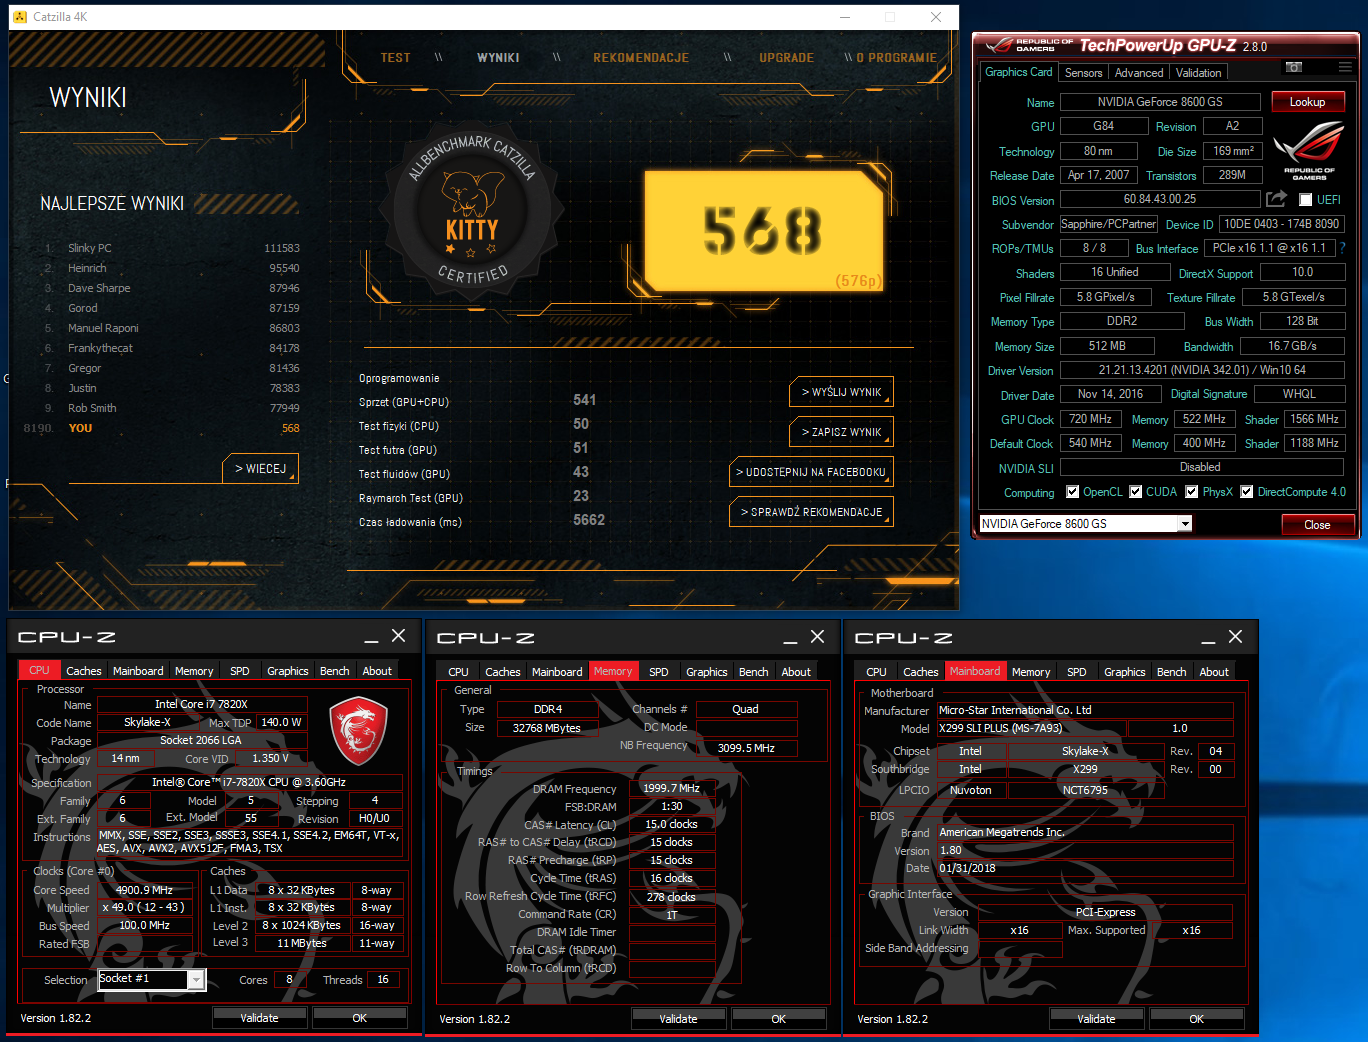
Task: Click the Czas ładowania value 5662
Action: point(589,520)
